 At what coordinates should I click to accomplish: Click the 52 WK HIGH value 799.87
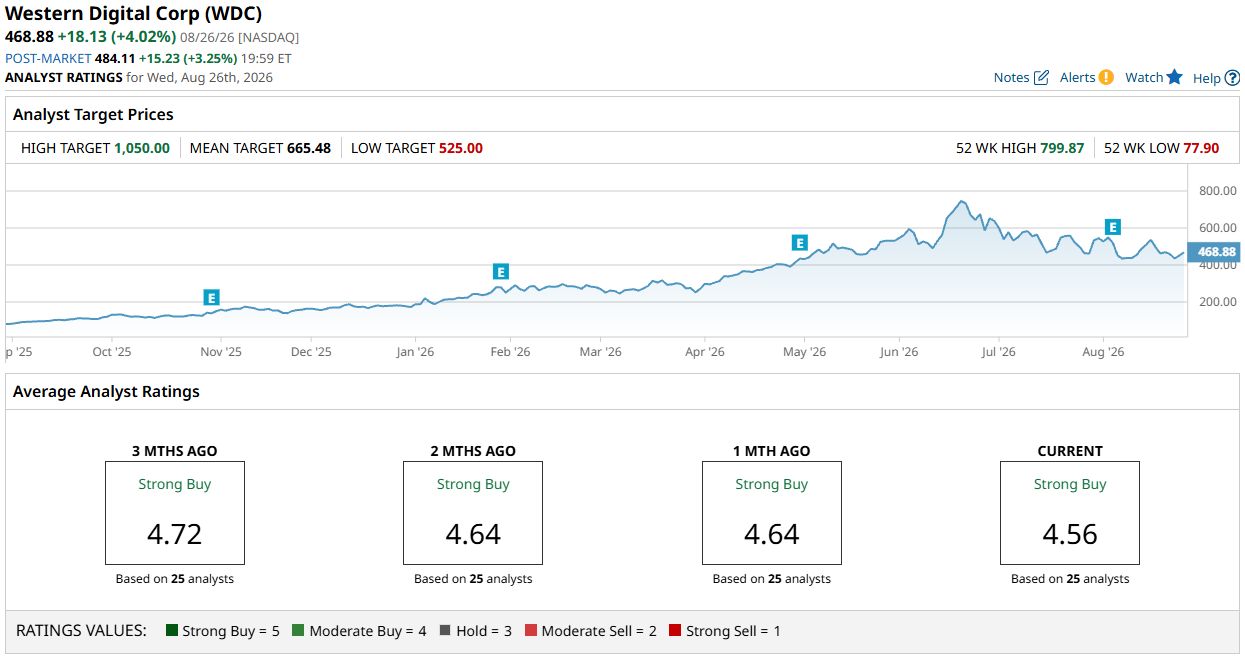[x=1062, y=148]
